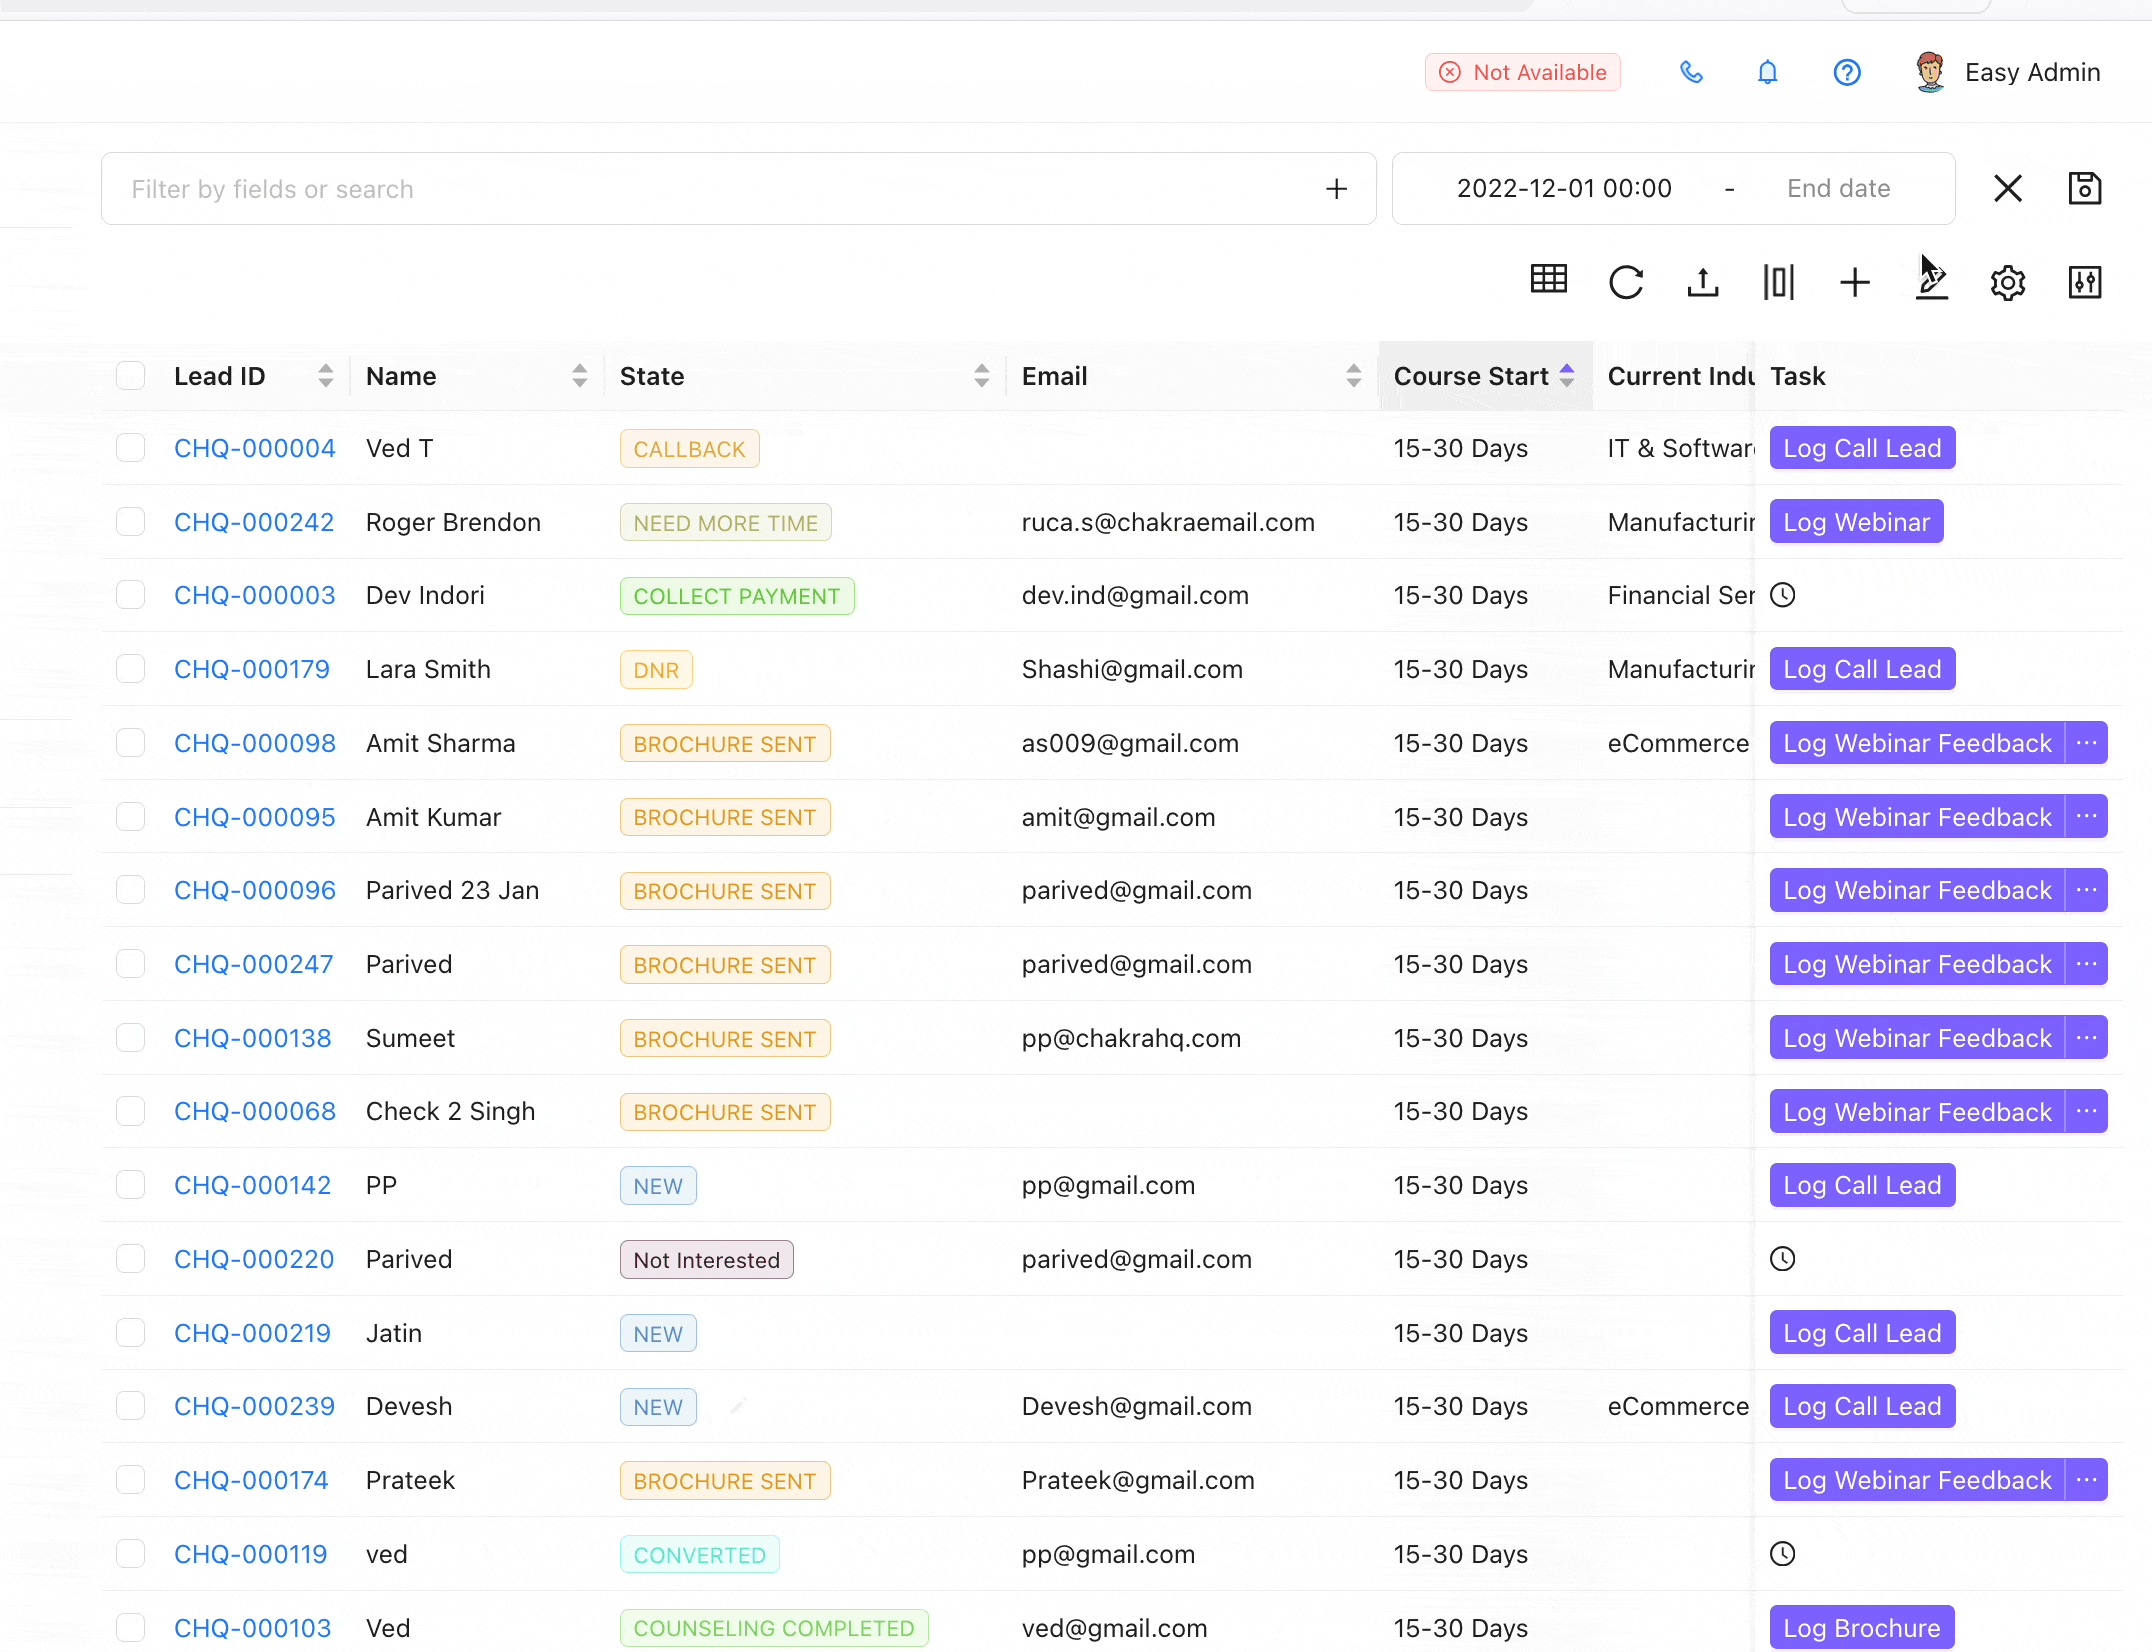This screenshot has width=2152, height=1652.
Task: Open more options beside Amit Sharma's Log Webinar Feedback
Action: [2086, 743]
